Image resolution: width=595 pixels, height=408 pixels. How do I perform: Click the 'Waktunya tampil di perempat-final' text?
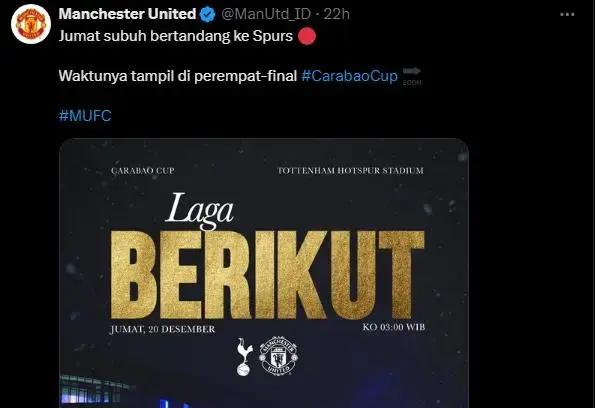pyautogui.click(x=178, y=76)
